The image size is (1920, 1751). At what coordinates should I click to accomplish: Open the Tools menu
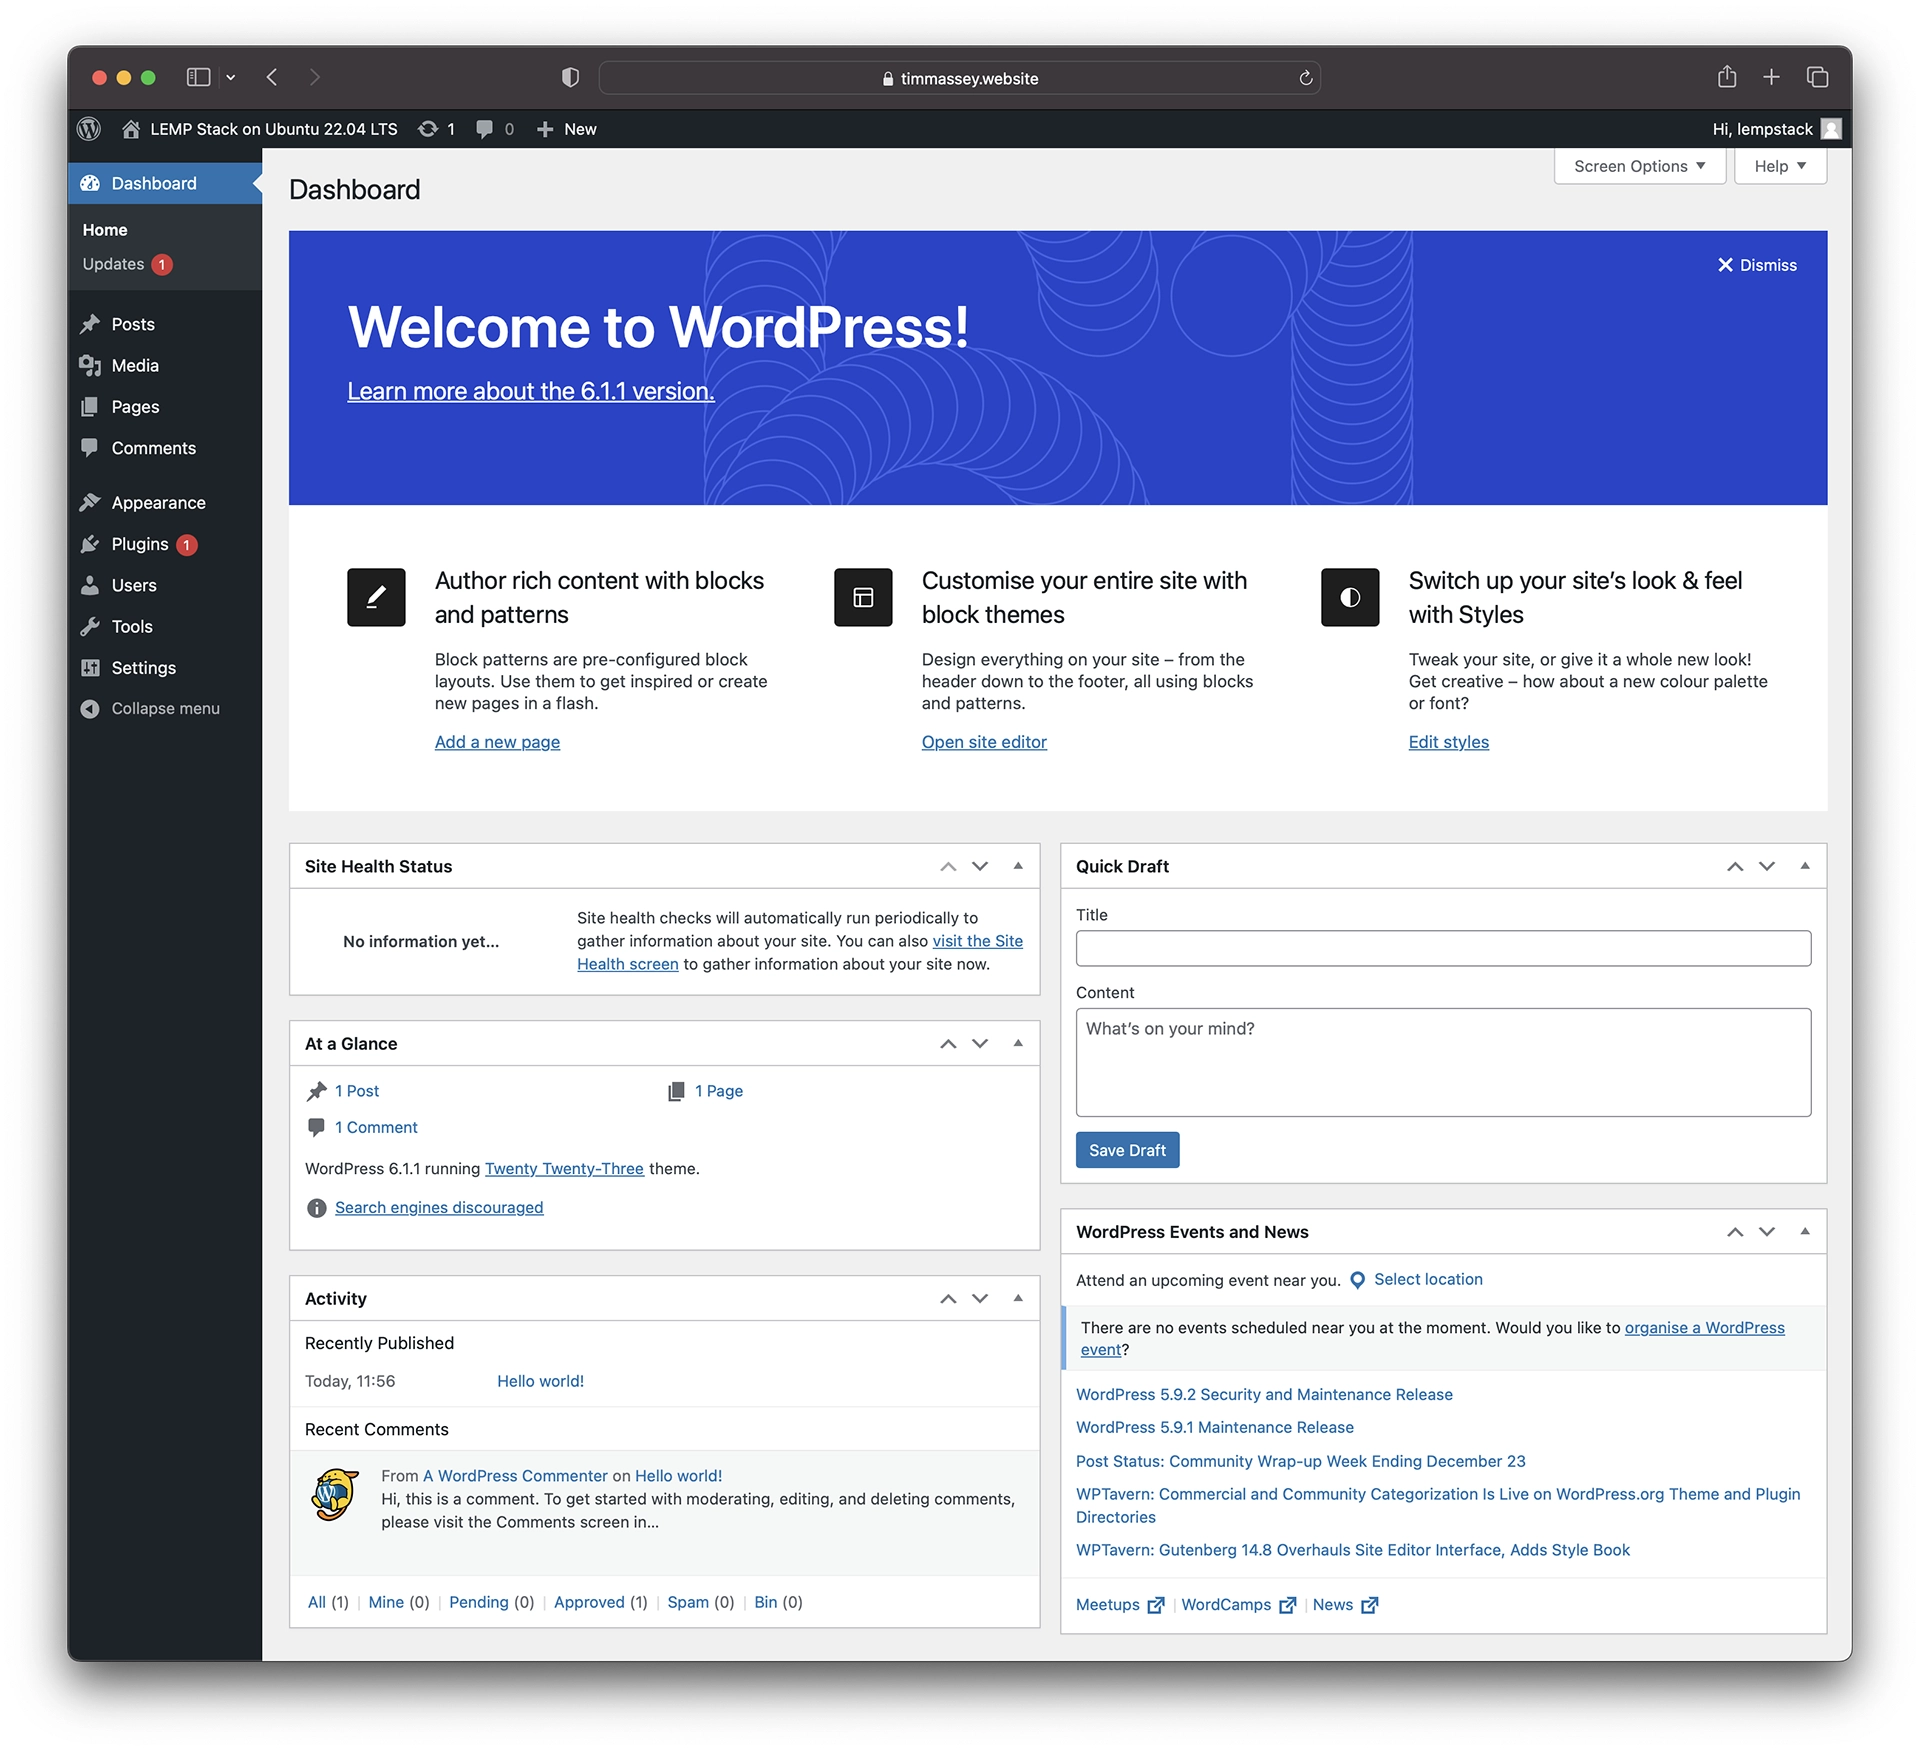tap(165, 626)
